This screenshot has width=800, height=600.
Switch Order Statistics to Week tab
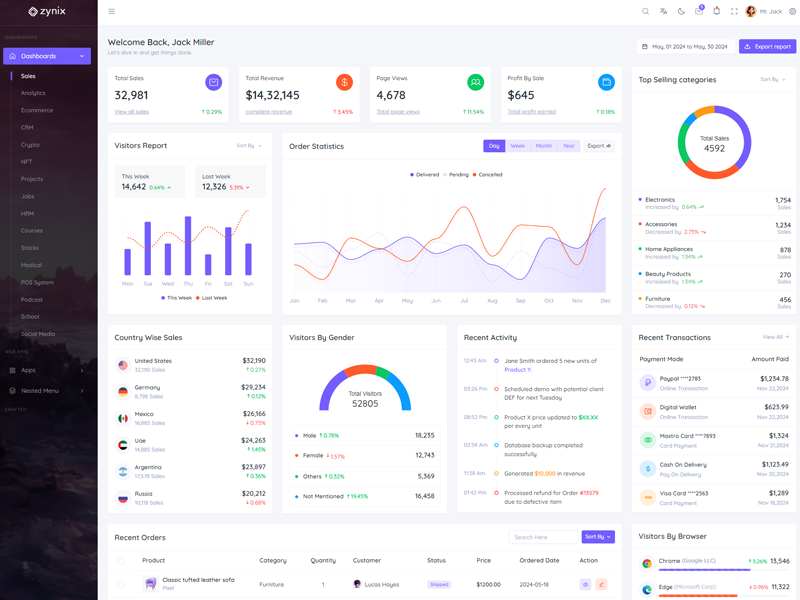tap(517, 146)
